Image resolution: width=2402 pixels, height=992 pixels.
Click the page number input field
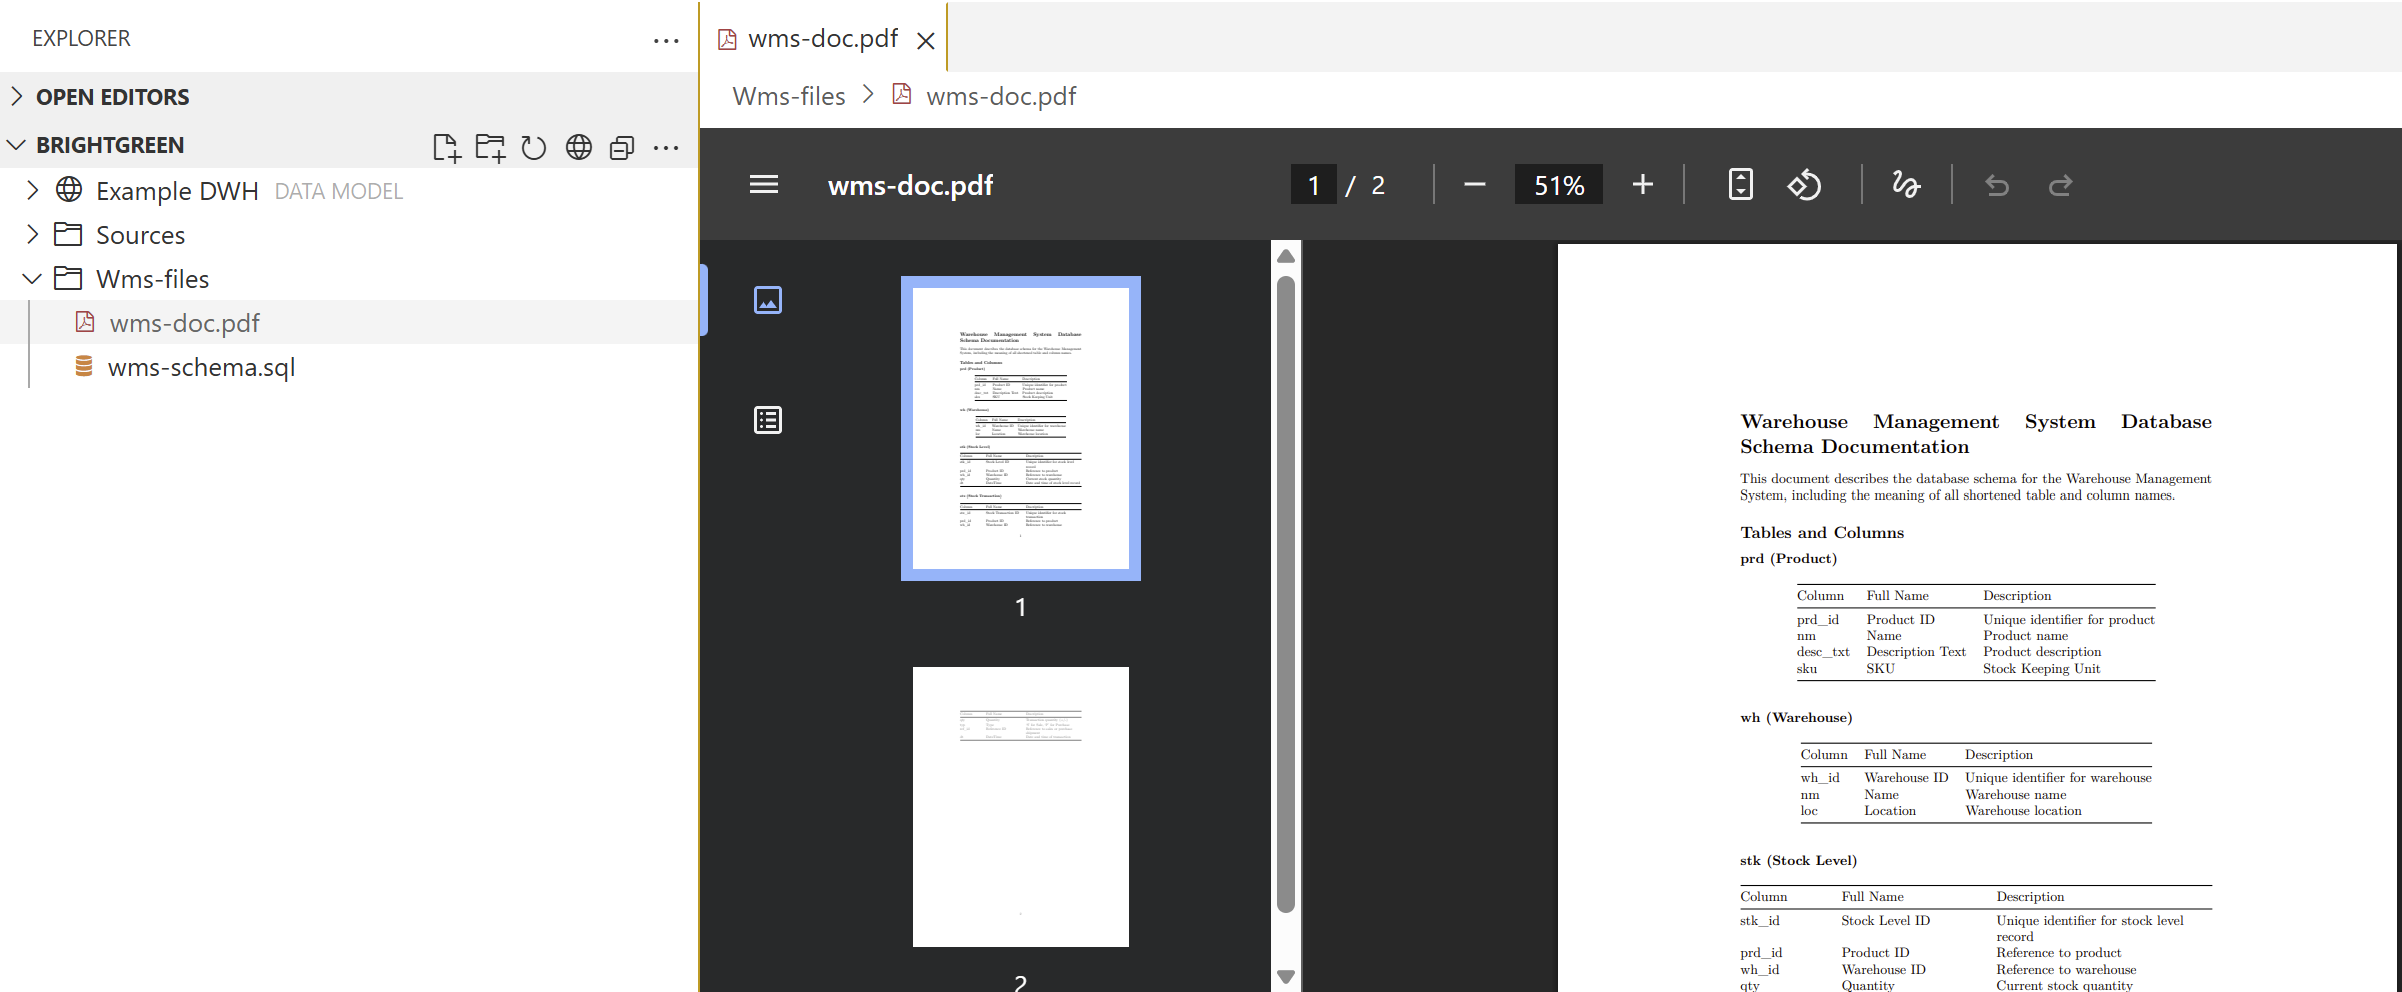(x=1313, y=185)
